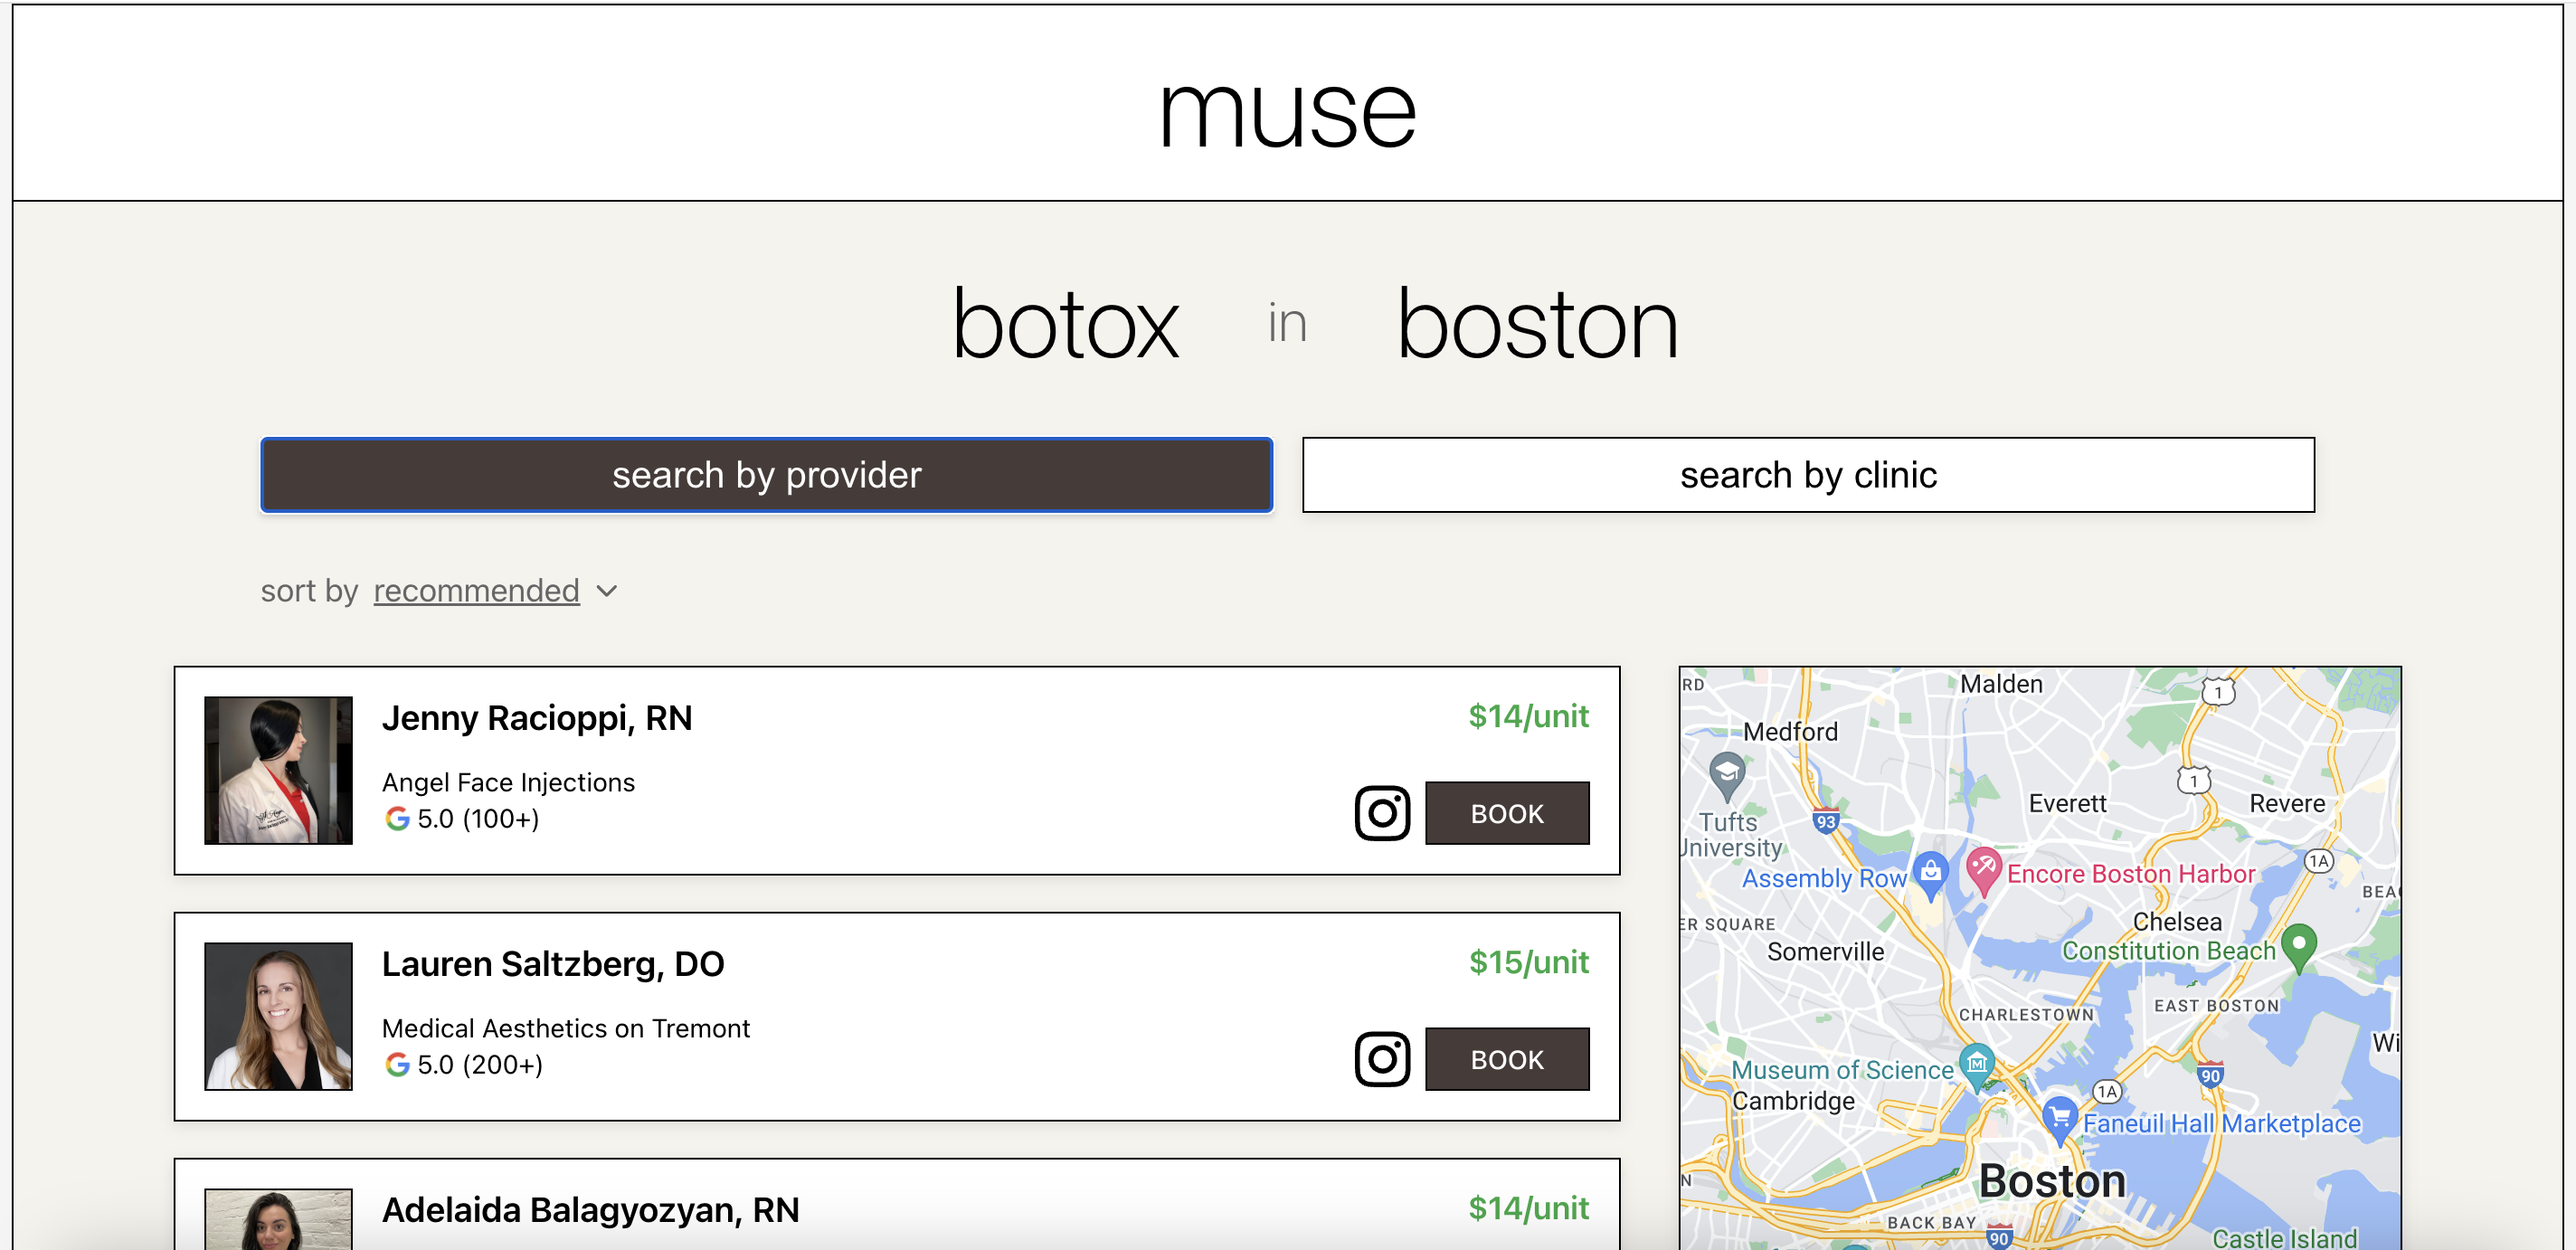
Task: Click the Assembly Row shopping pin
Action: pos(1929,871)
